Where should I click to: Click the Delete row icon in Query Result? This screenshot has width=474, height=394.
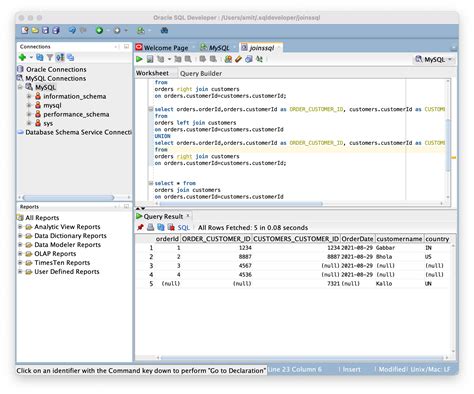[171, 227]
